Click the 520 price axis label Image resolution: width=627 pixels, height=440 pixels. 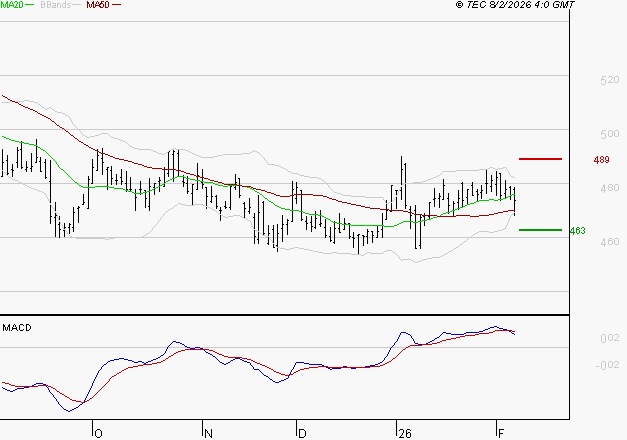(610, 80)
